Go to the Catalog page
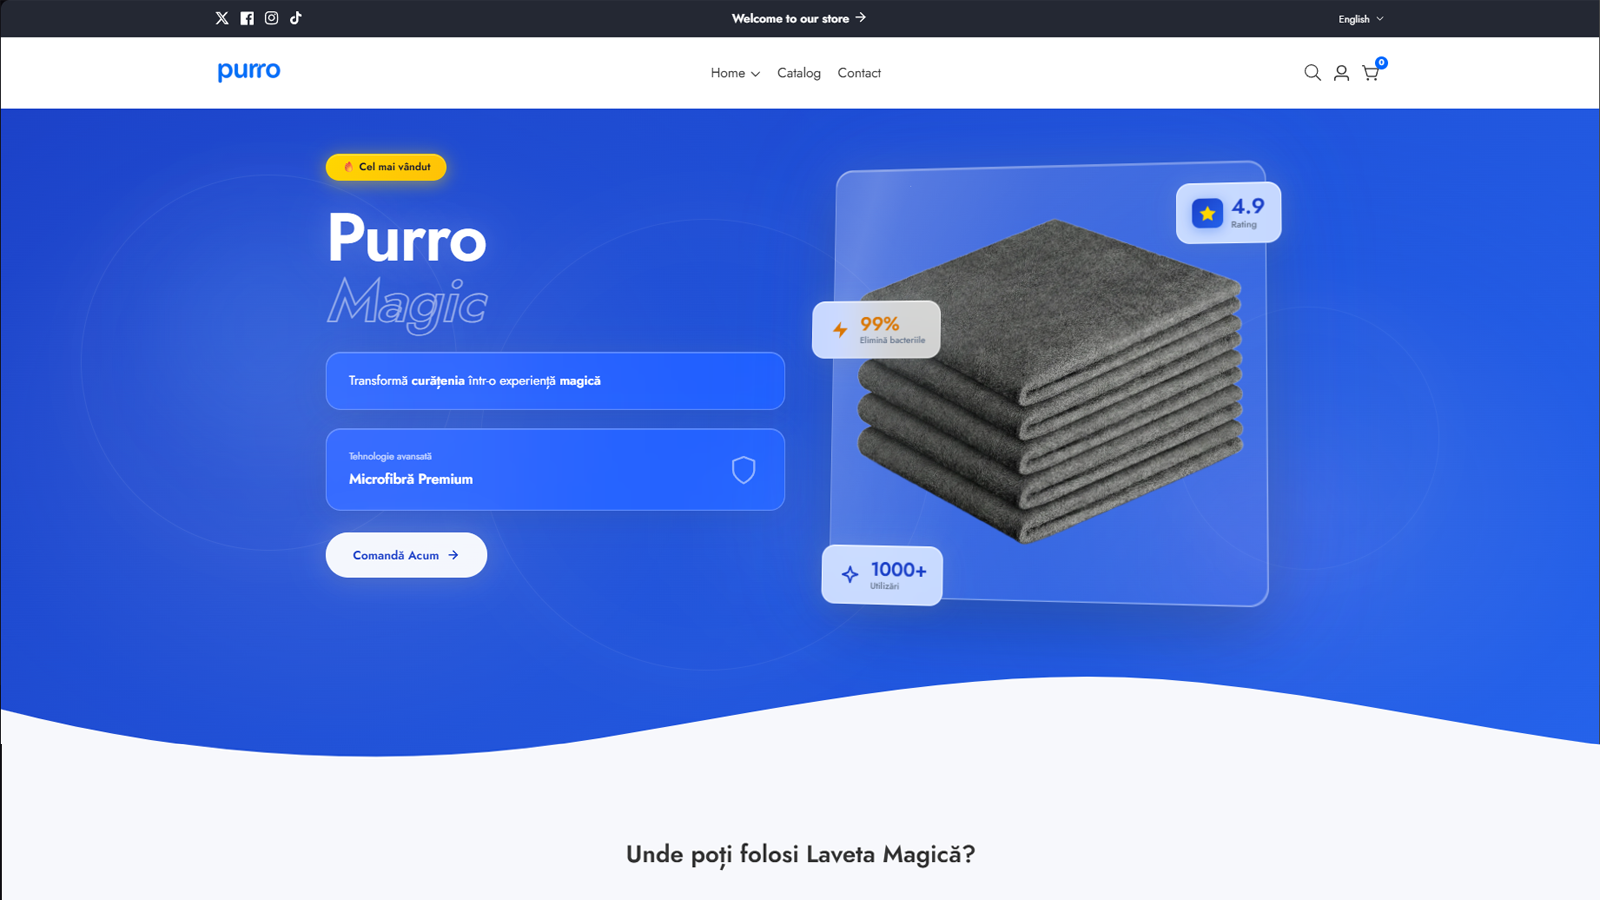 799,73
